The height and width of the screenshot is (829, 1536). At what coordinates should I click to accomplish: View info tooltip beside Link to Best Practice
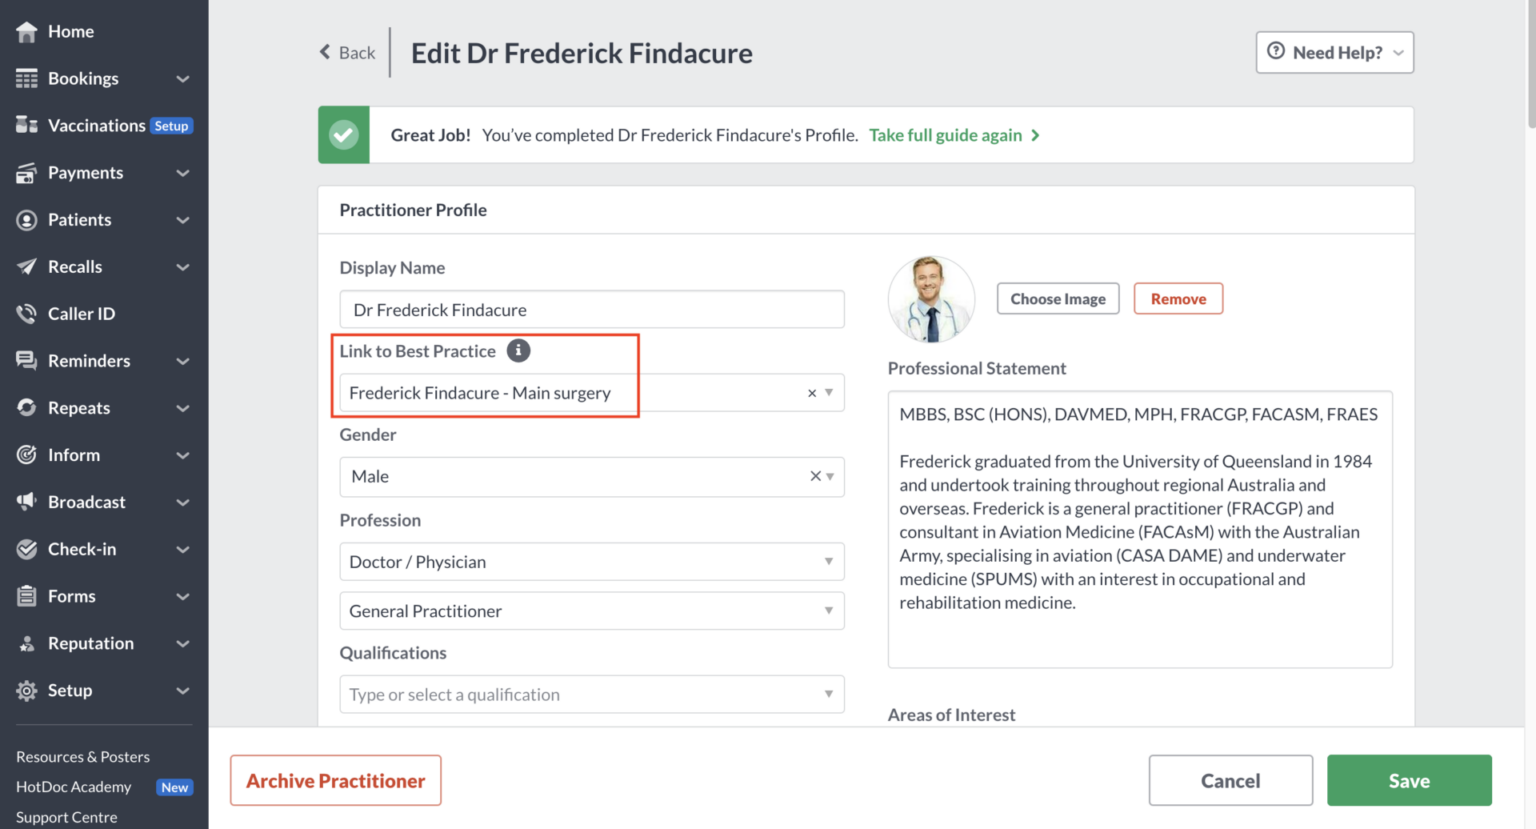518,351
